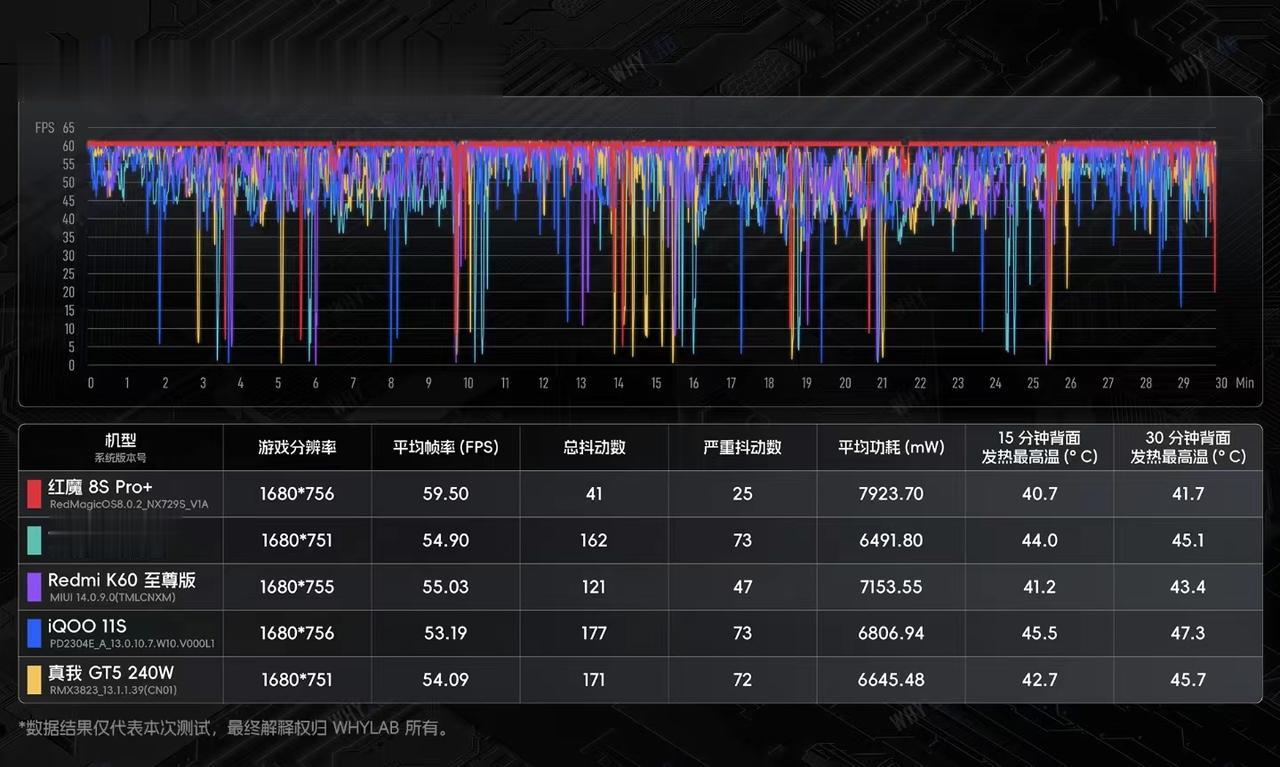Image resolution: width=1280 pixels, height=767 pixels.
Task: Select the 总抖动数 column header
Action: [x=594, y=447]
